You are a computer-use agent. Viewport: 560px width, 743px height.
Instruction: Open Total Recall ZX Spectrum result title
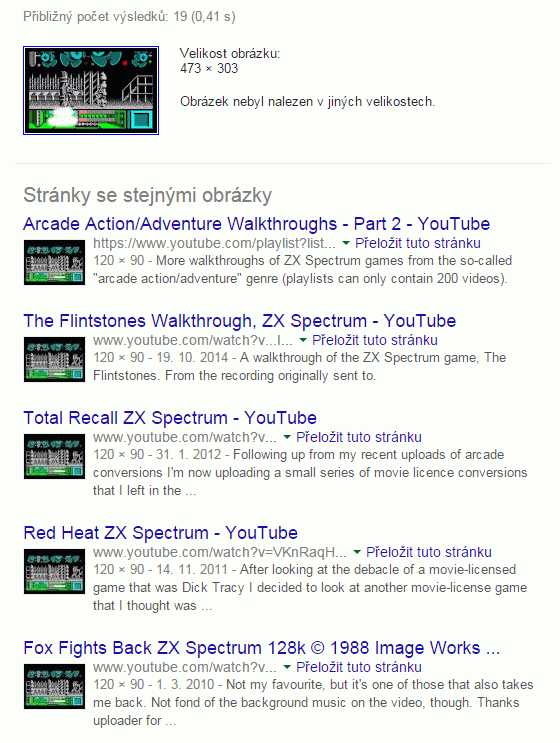pyautogui.click(x=170, y=418)
